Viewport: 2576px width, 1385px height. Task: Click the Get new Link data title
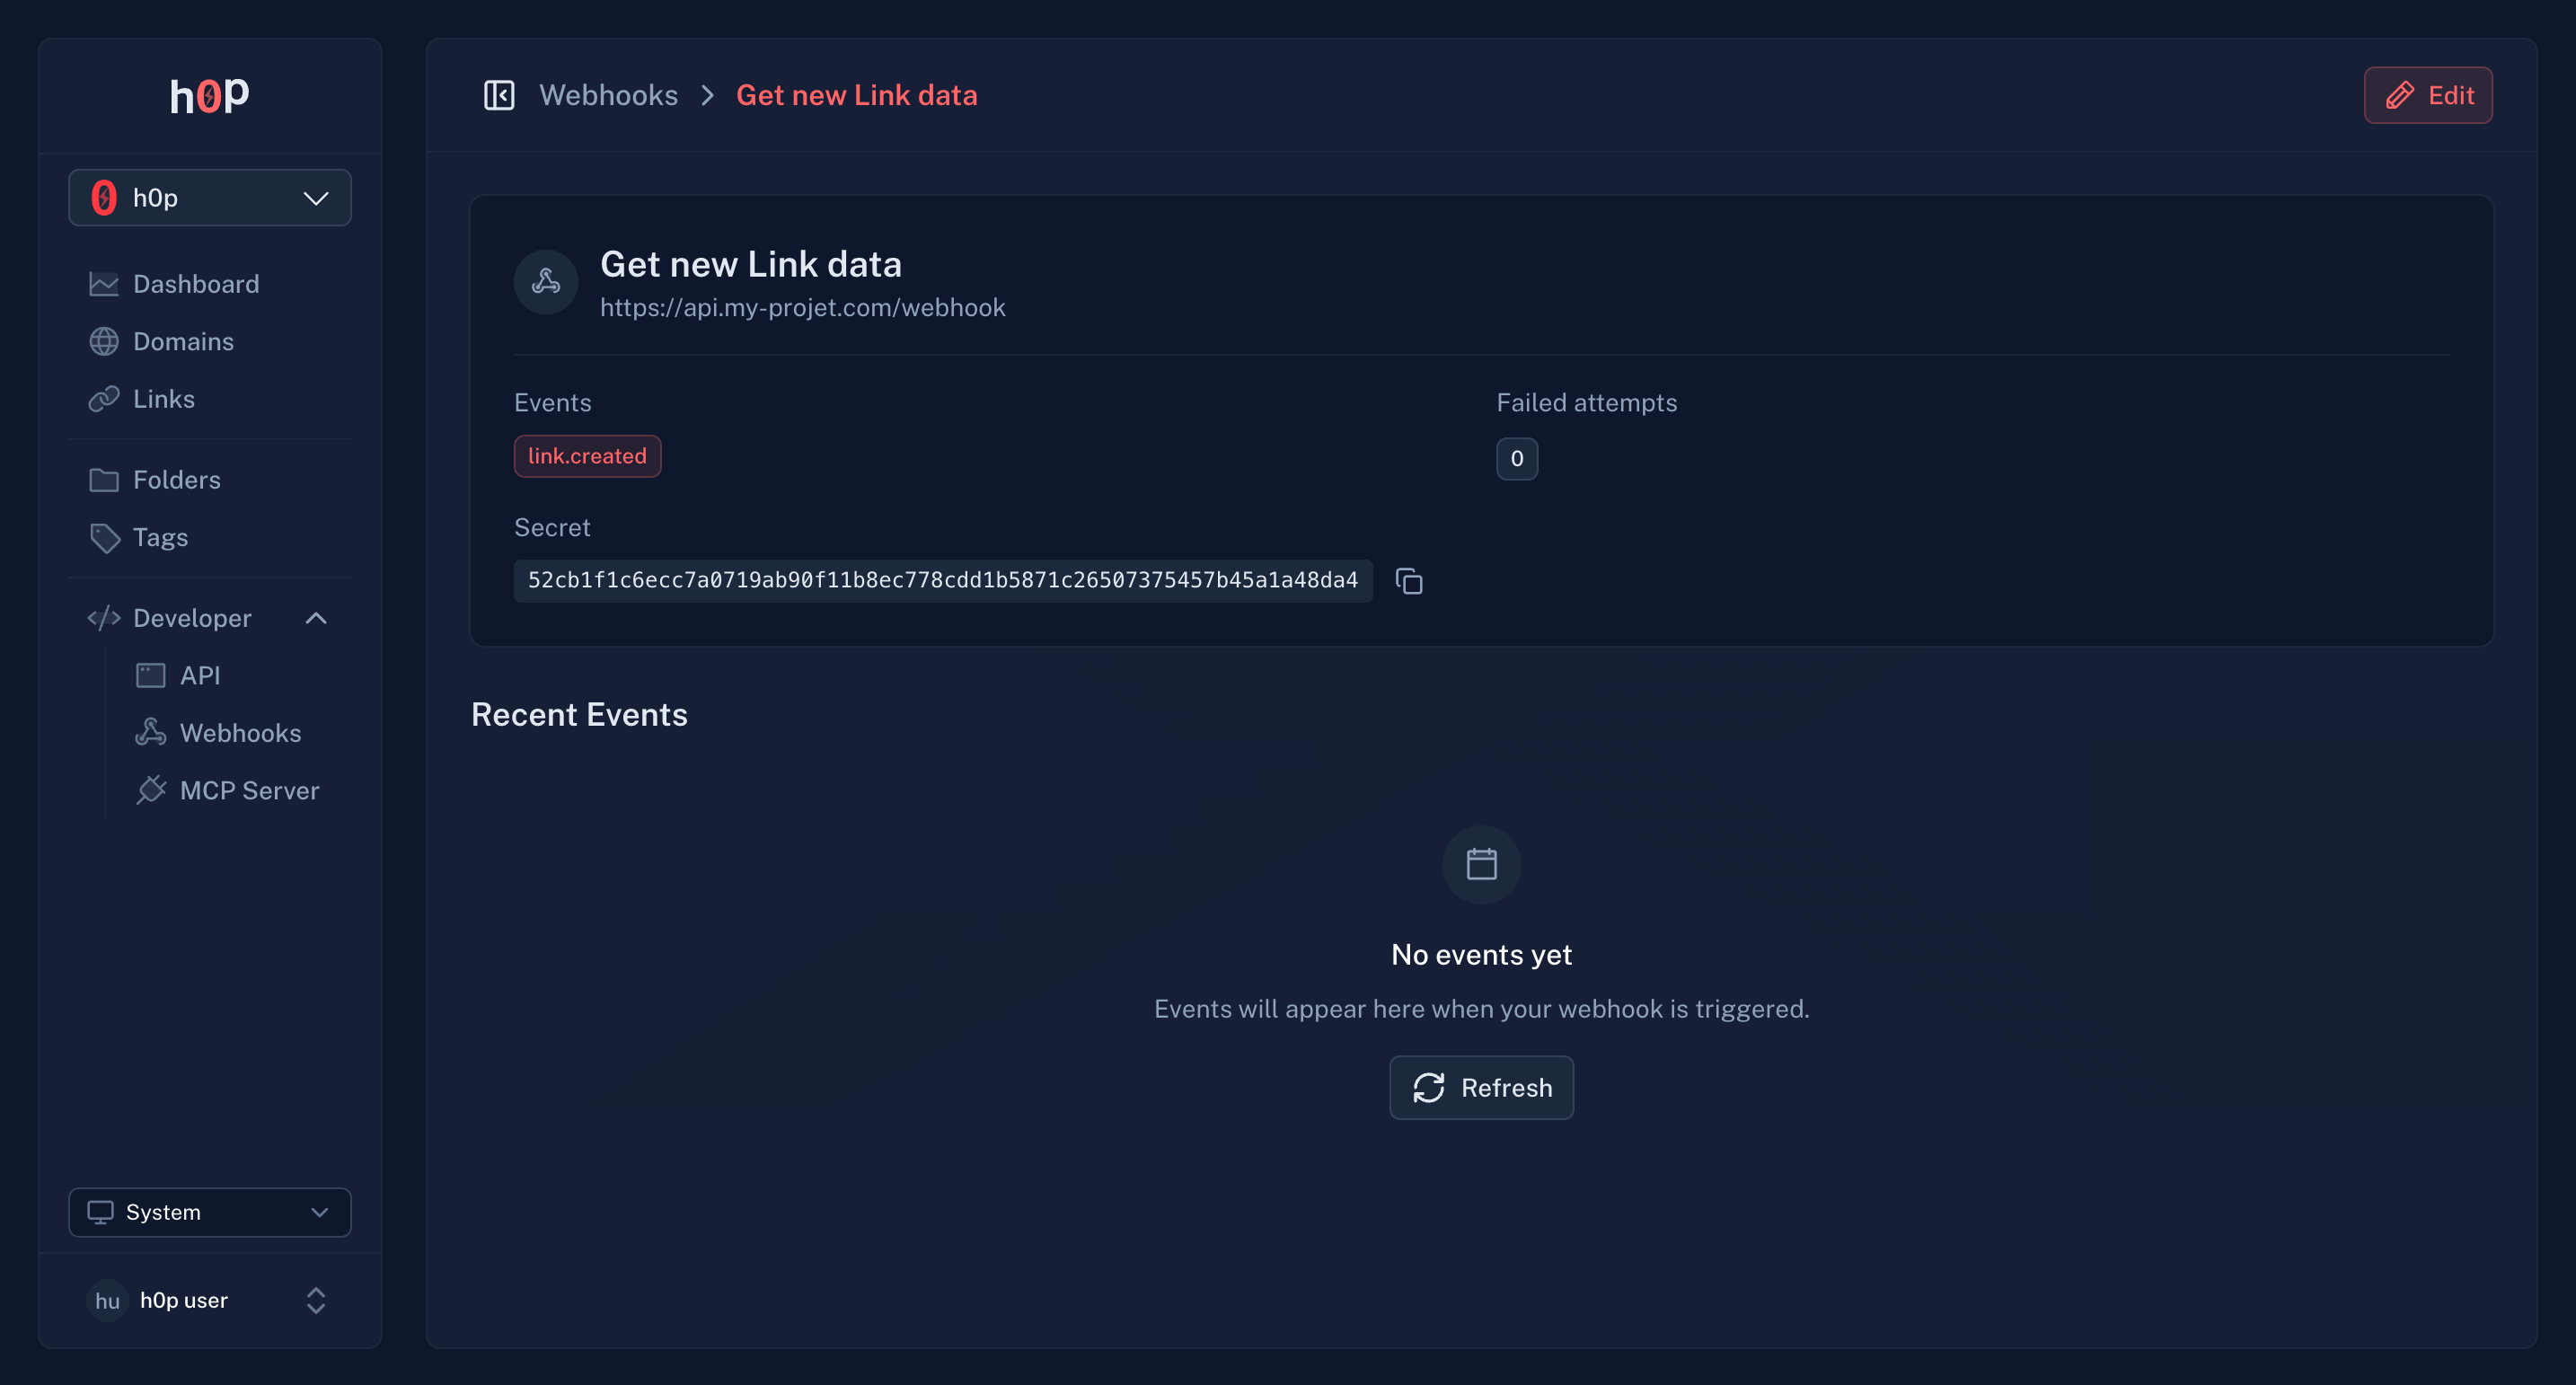[x=751, y=264]
